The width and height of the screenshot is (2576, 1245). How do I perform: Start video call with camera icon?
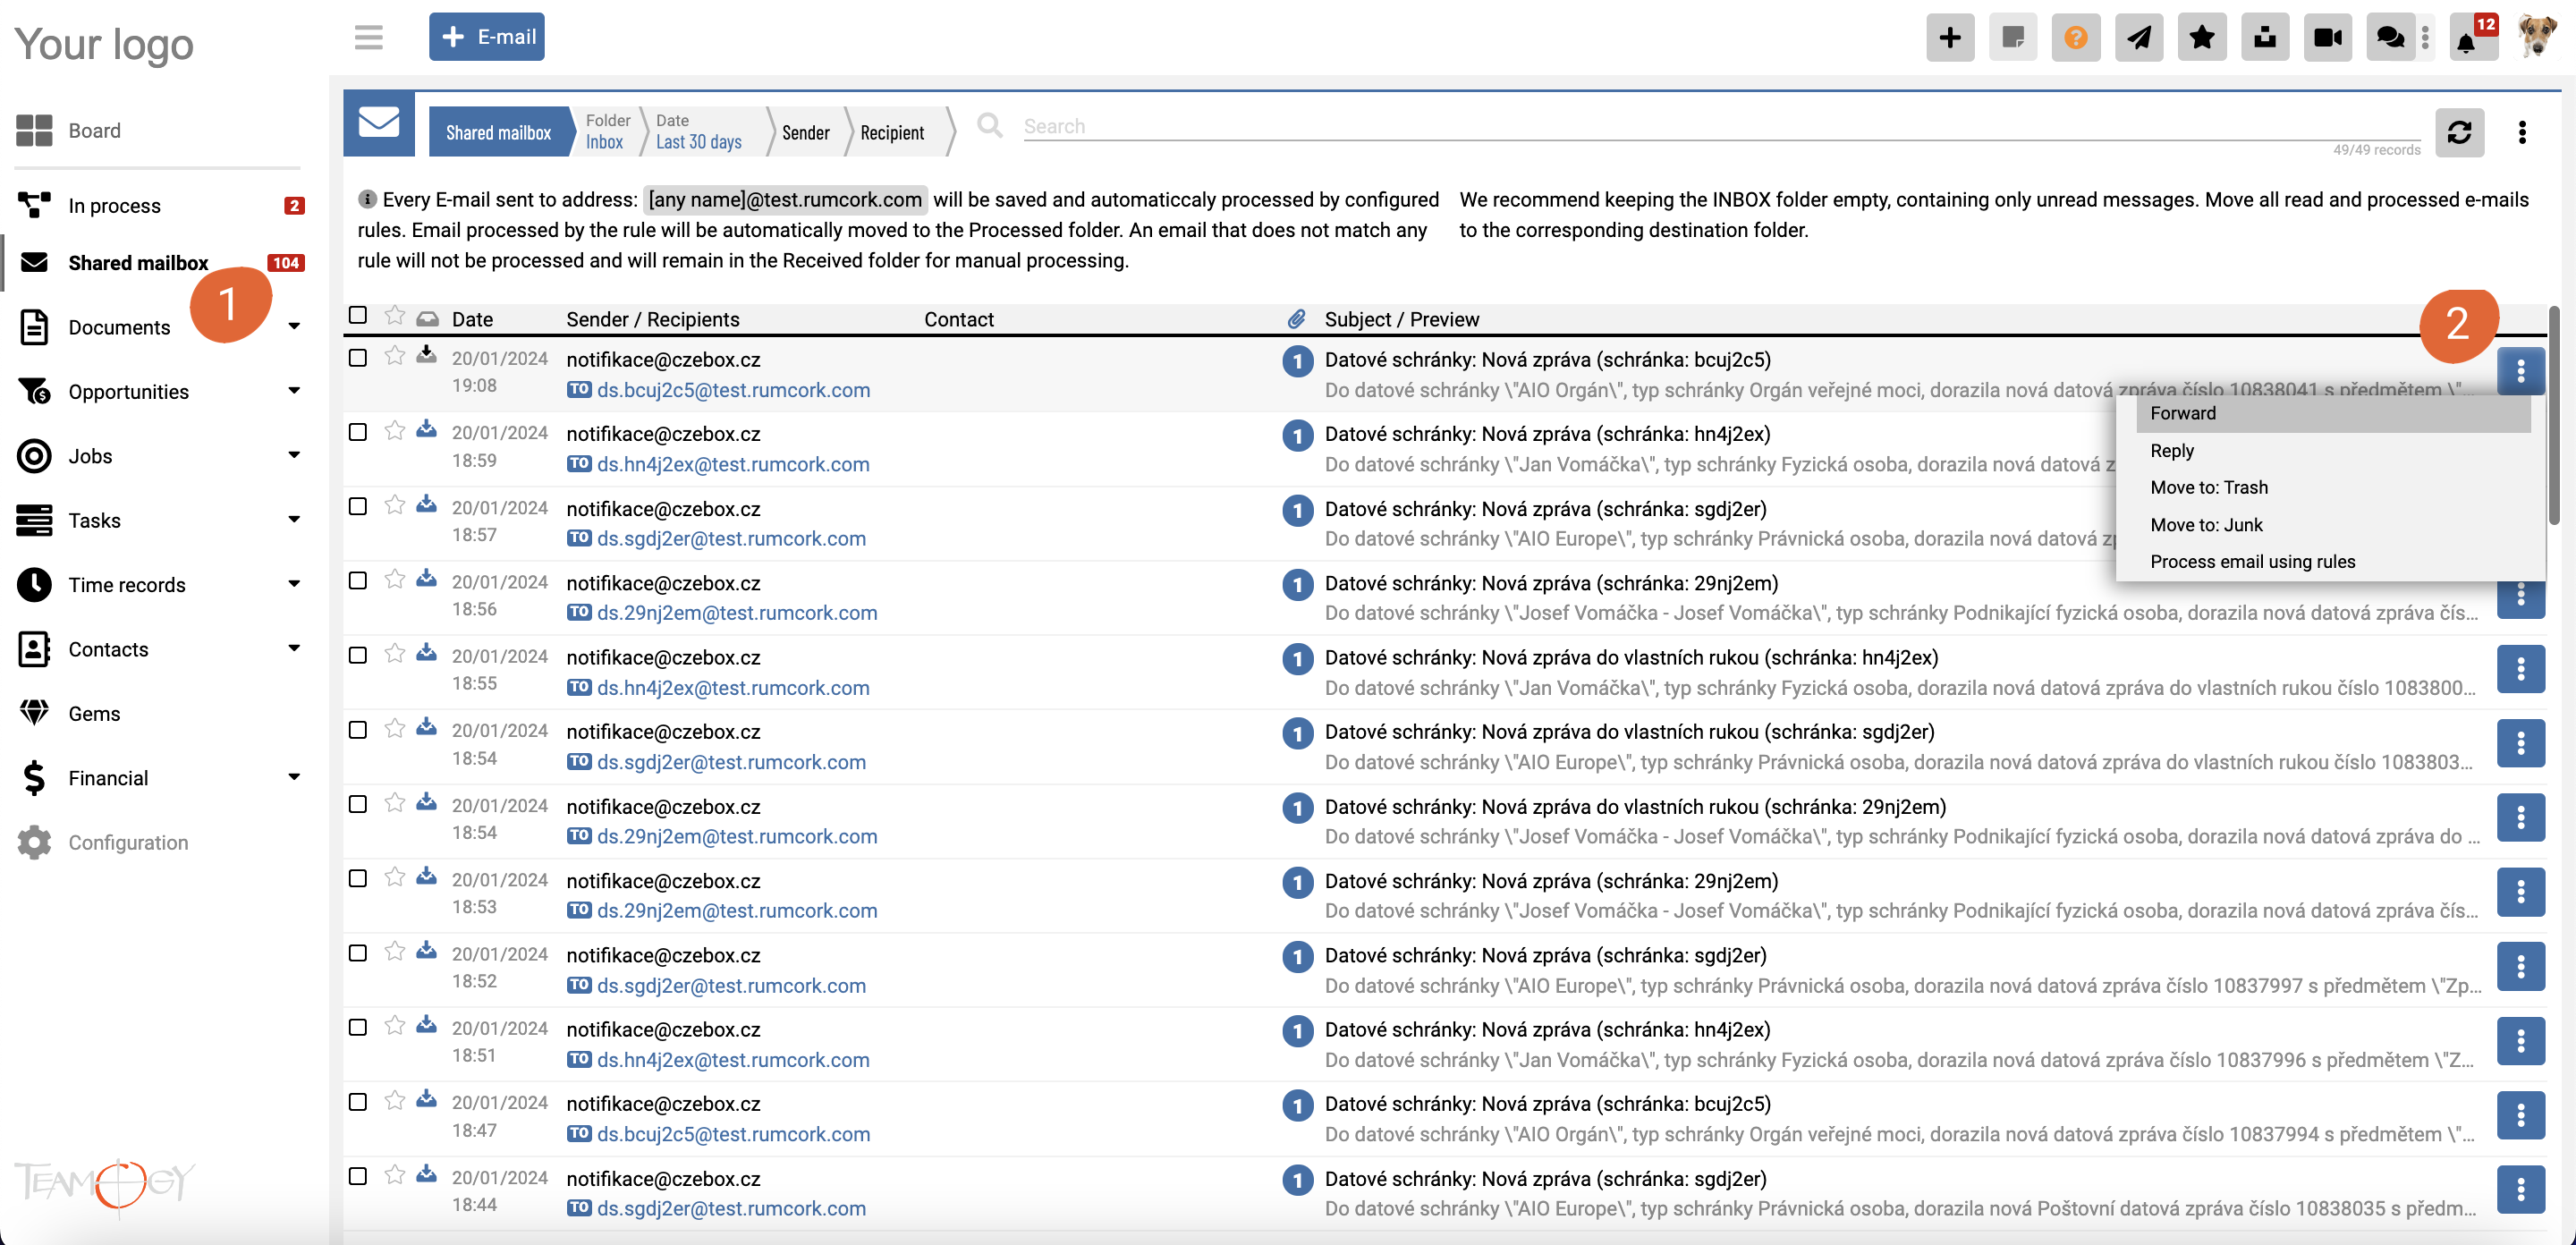click(2327, 38)
